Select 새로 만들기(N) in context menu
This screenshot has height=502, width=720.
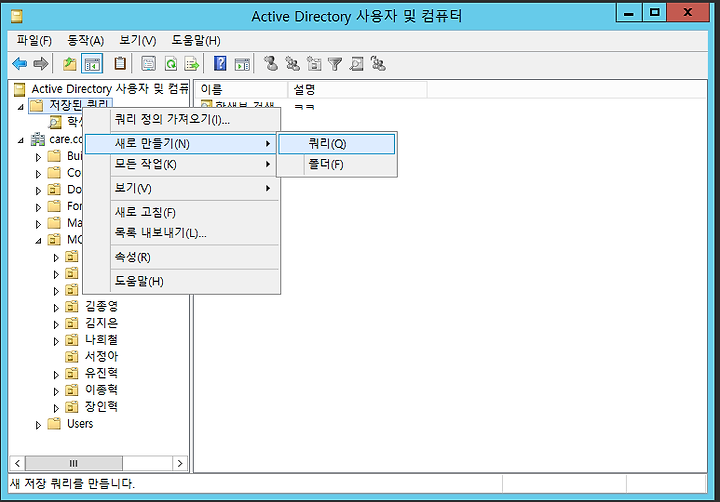click(182, 144)
